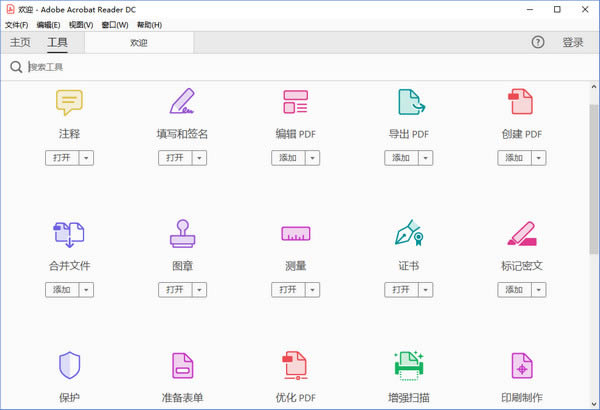Image resolution: width=600 pixels, height=410 pixels.
Task: Open the 视图(V) menu
Action: coord(81,25)
